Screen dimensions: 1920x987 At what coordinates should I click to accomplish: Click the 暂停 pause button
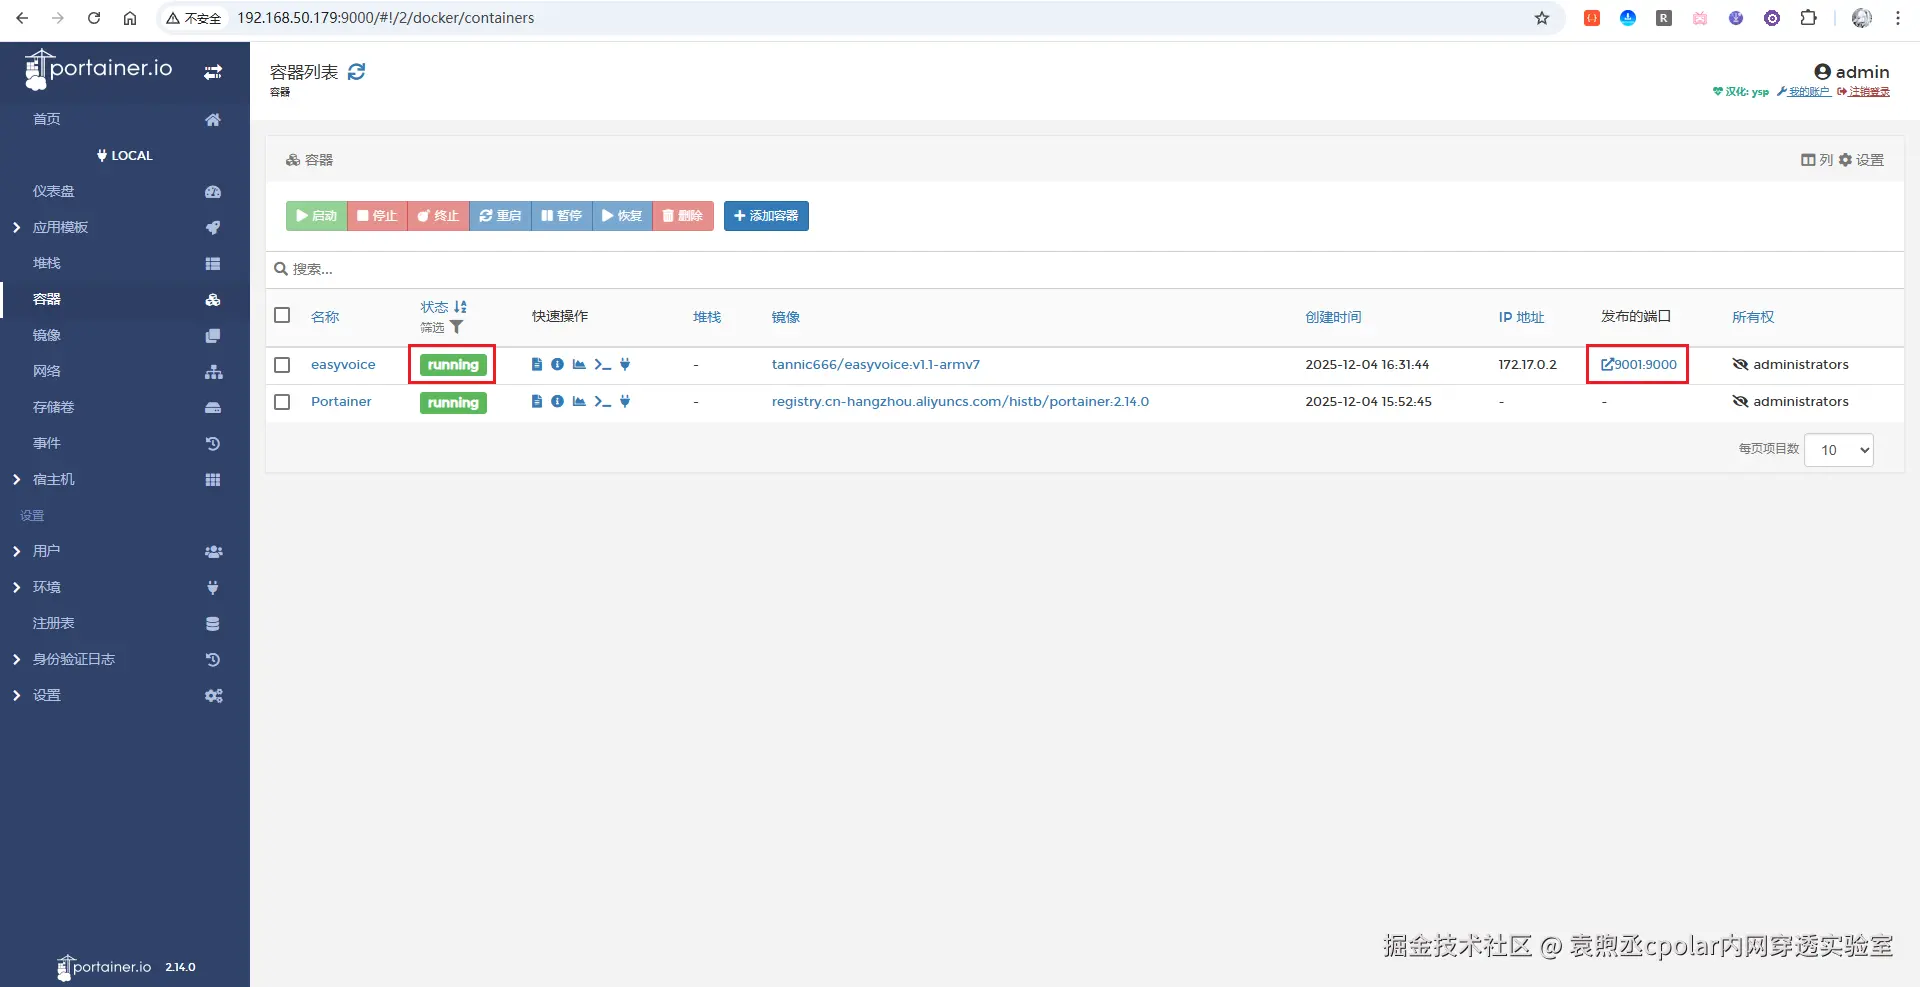[562, 216]
